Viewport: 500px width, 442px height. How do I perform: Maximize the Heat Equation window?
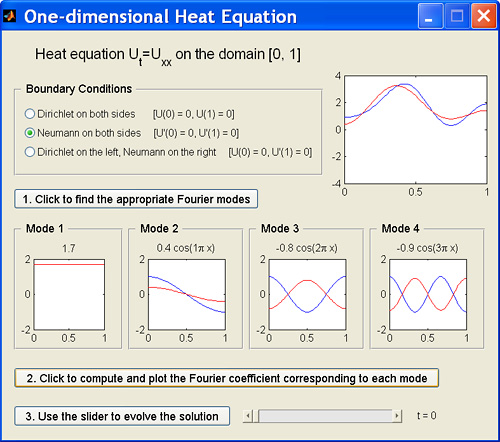(x=457, y=16)
